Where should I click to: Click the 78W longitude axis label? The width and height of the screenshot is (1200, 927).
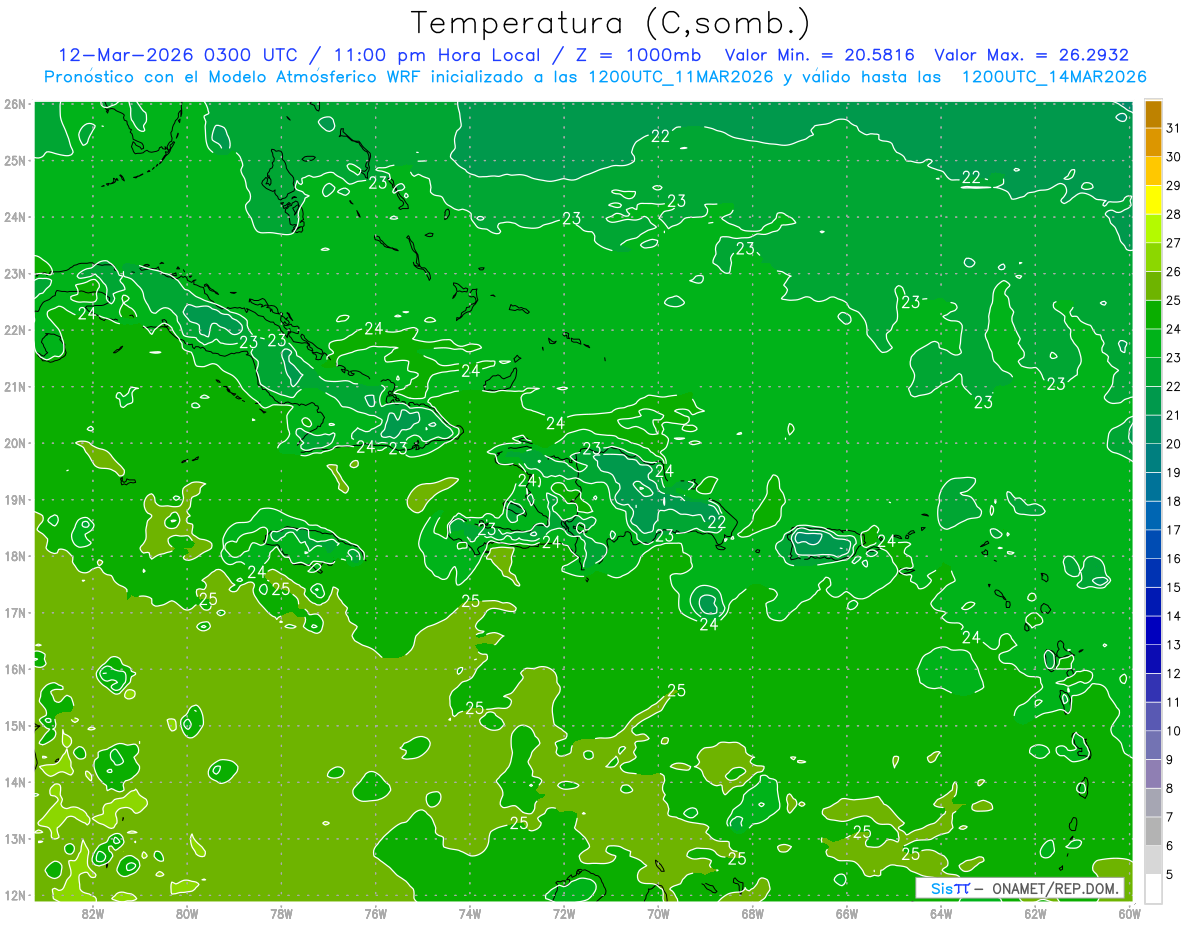(281, 913)
